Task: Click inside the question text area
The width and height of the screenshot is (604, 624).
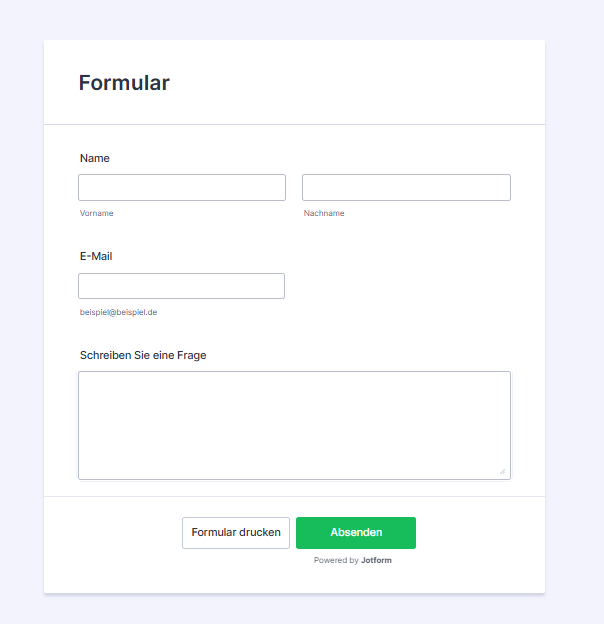Action: pyautogui.click(x=294, y=425)
